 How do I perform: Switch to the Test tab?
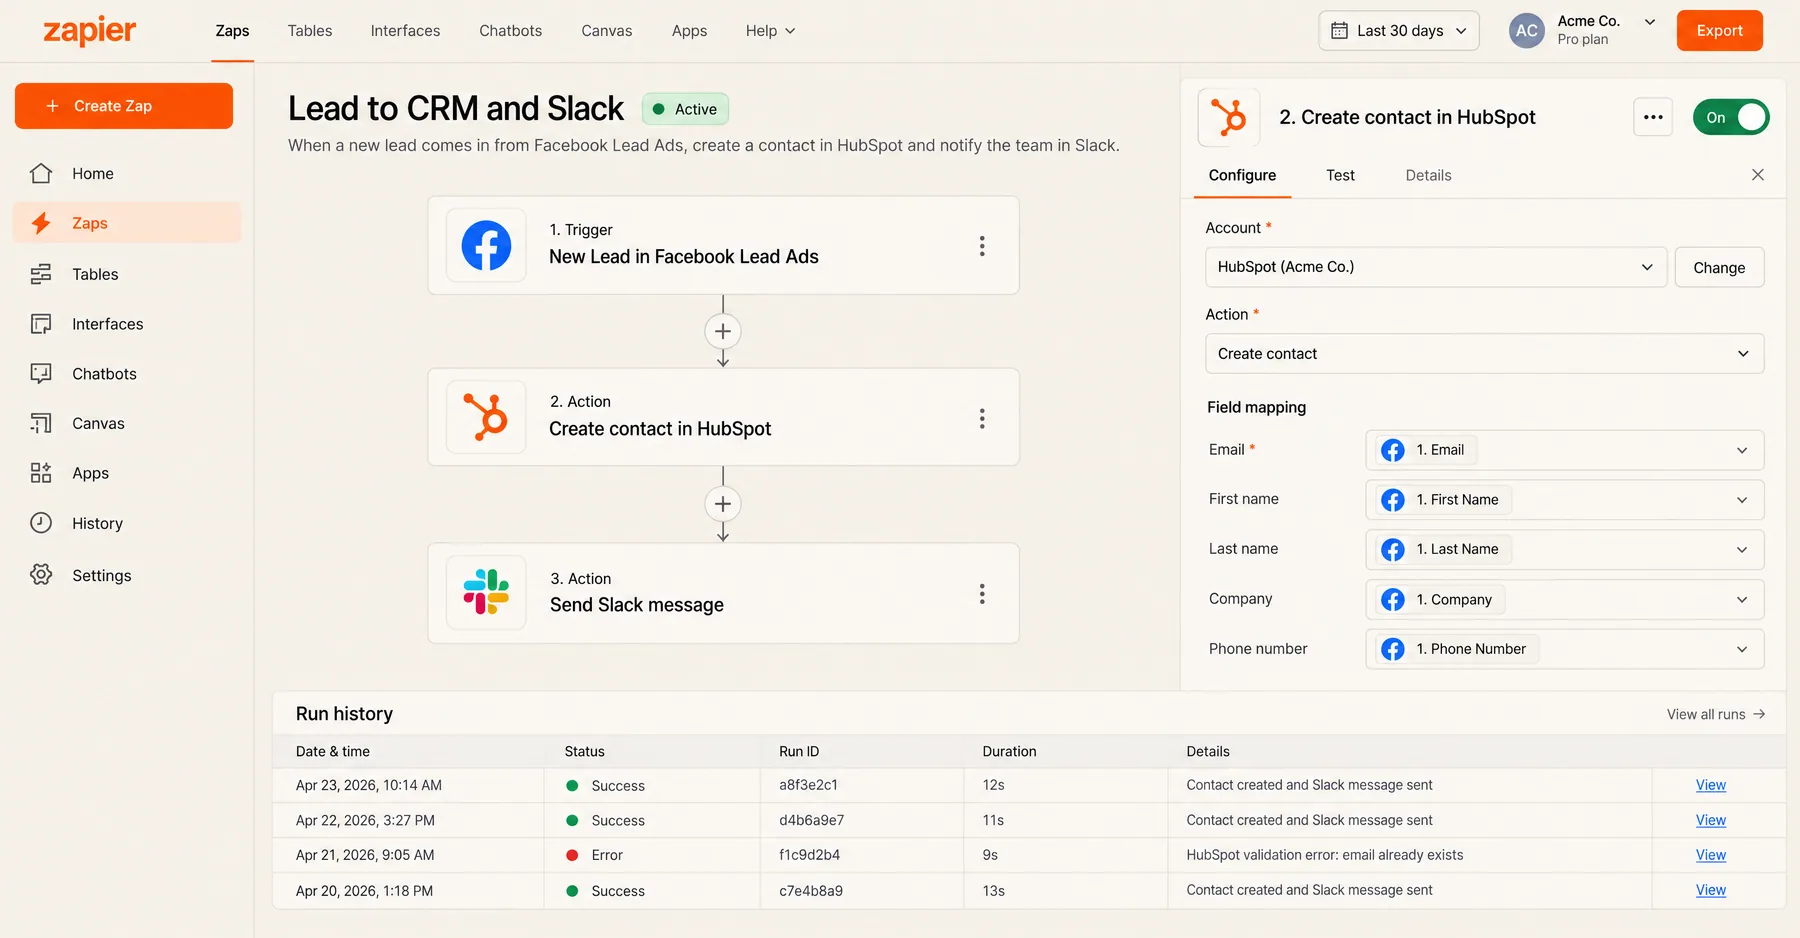pyautogui.click(x=1340, y=175)
